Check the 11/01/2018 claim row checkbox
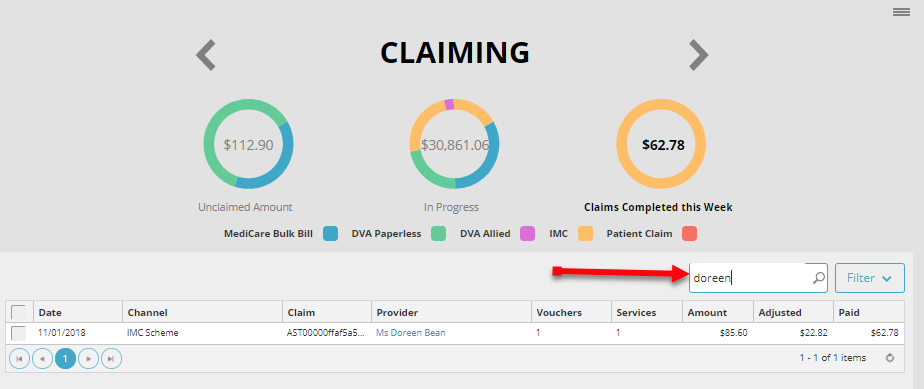This screenshot has width=924, height=389. (x=19, y=333)
